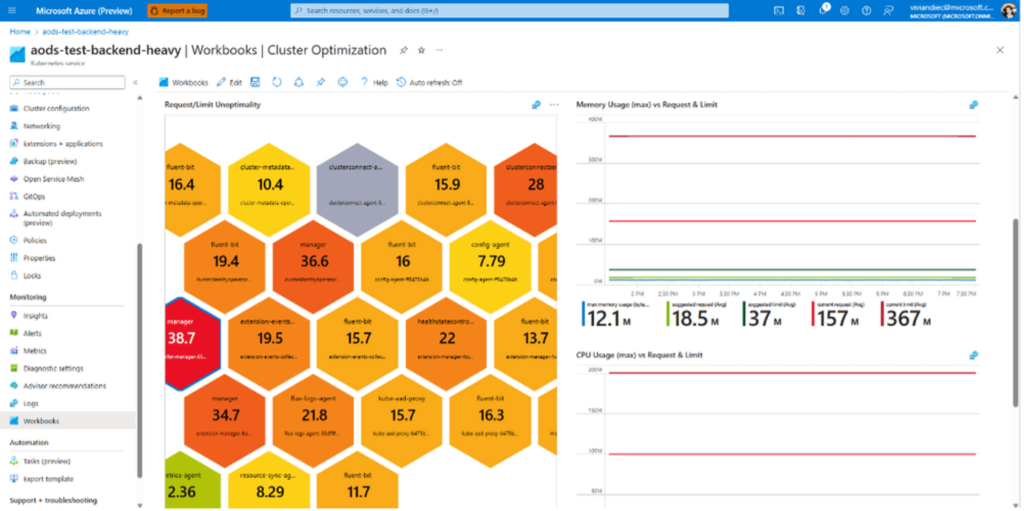This screenshot has width=1024, height=511.
Task: Open the help question mark in top bar
Action: coord(866,10)
